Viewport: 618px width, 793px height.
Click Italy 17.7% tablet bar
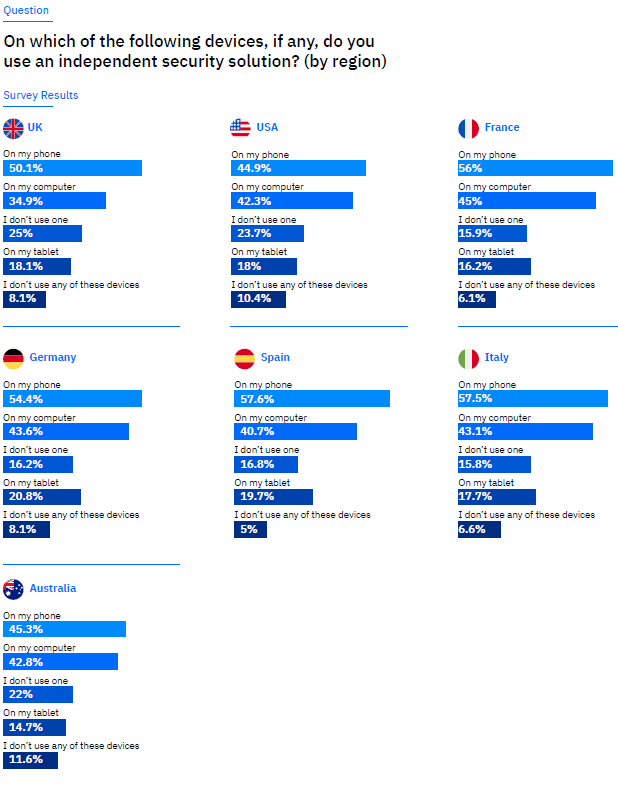pyautogui.click(x=497, y=497)
